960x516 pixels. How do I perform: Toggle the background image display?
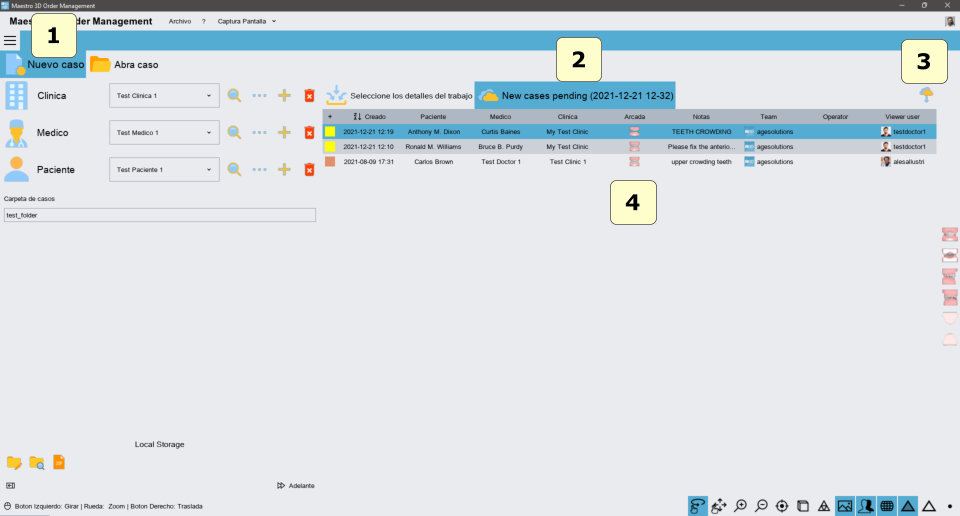(845, 506)
